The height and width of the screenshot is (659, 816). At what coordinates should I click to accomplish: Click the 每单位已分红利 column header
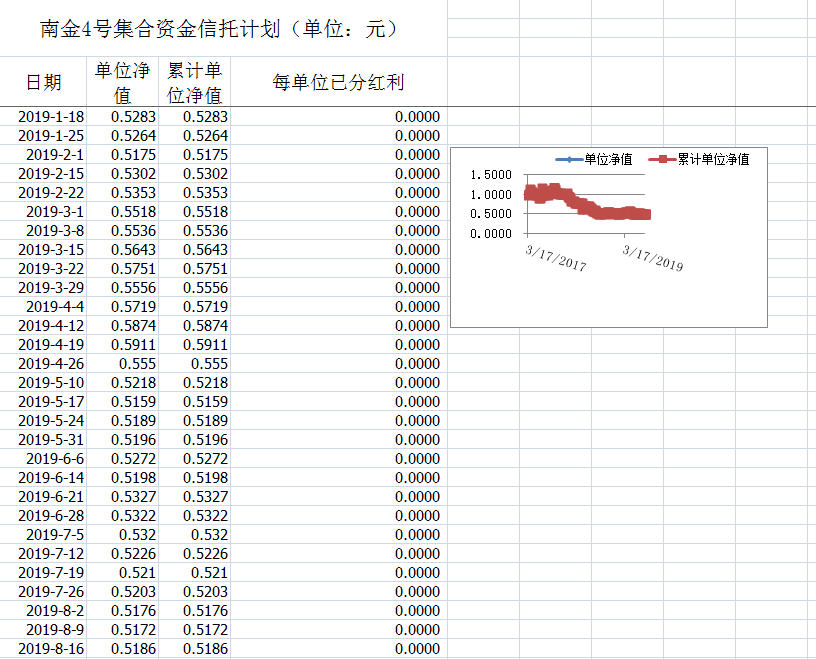tap(338, 82)
